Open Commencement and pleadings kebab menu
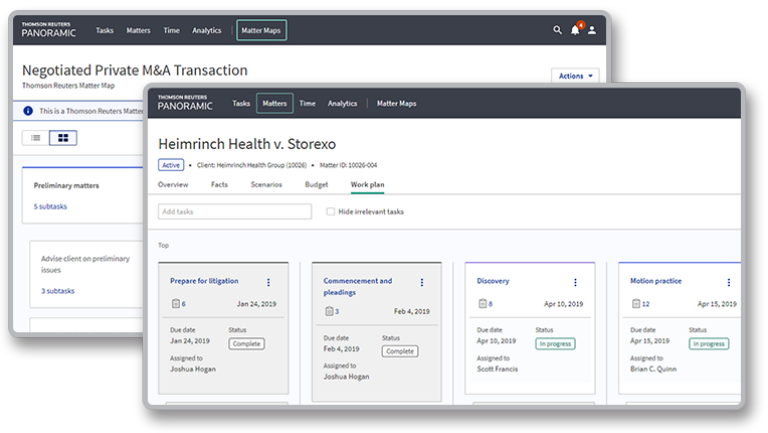The image size is (768, 433). pos(421,282)
